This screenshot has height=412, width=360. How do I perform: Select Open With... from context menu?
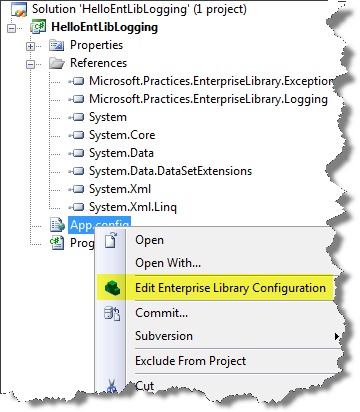(x=168, y=263)
